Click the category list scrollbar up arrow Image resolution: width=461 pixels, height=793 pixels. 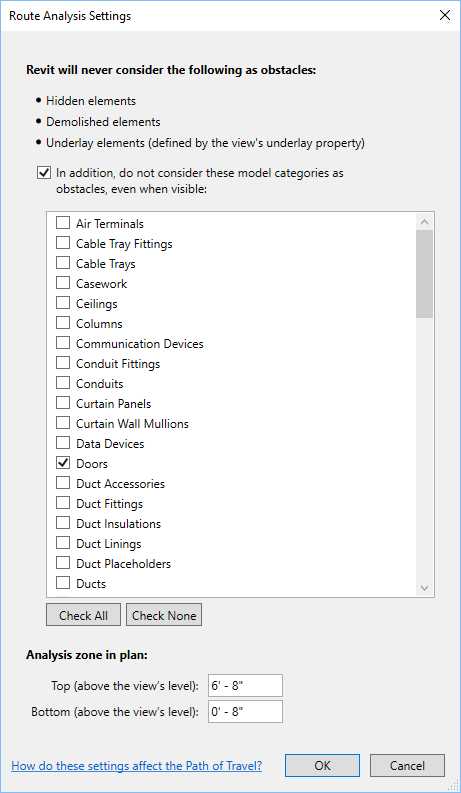(425, 222)
